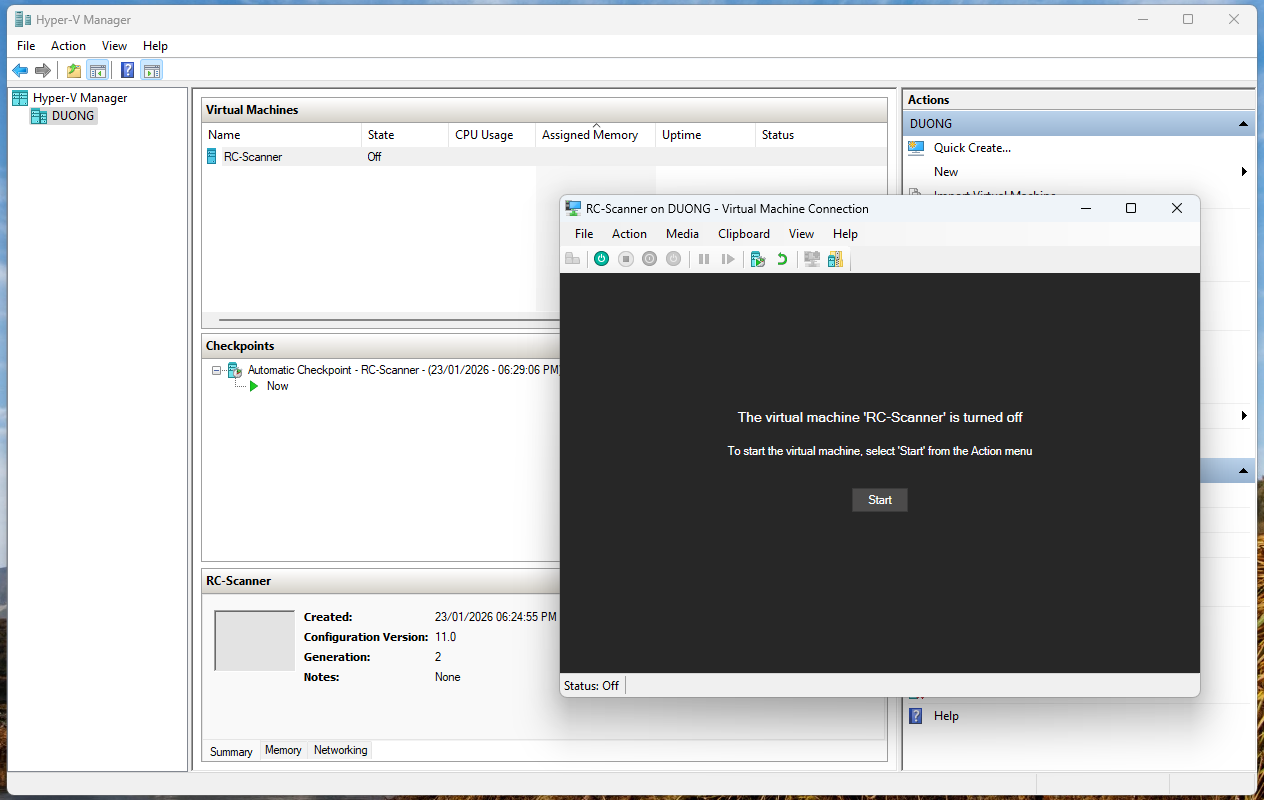Switch to the Networking tab

pyautogui.click(x=340, y=750)
